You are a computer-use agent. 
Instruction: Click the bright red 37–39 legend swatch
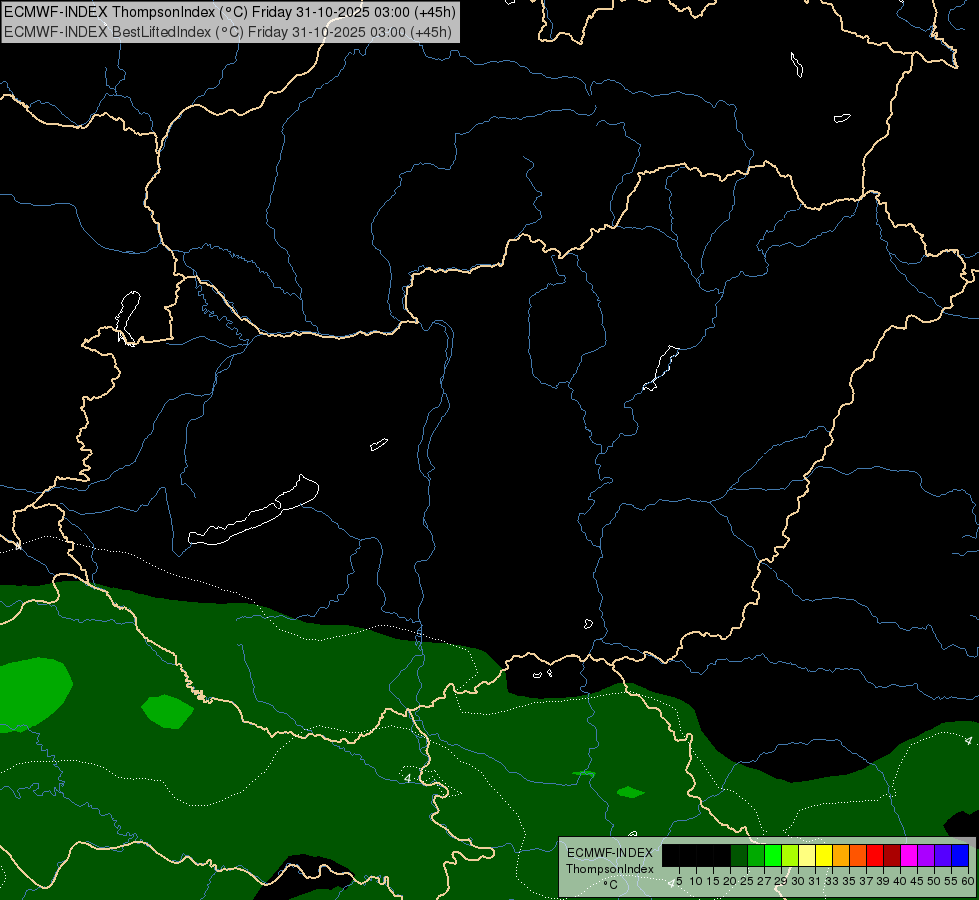pos(875,855)
